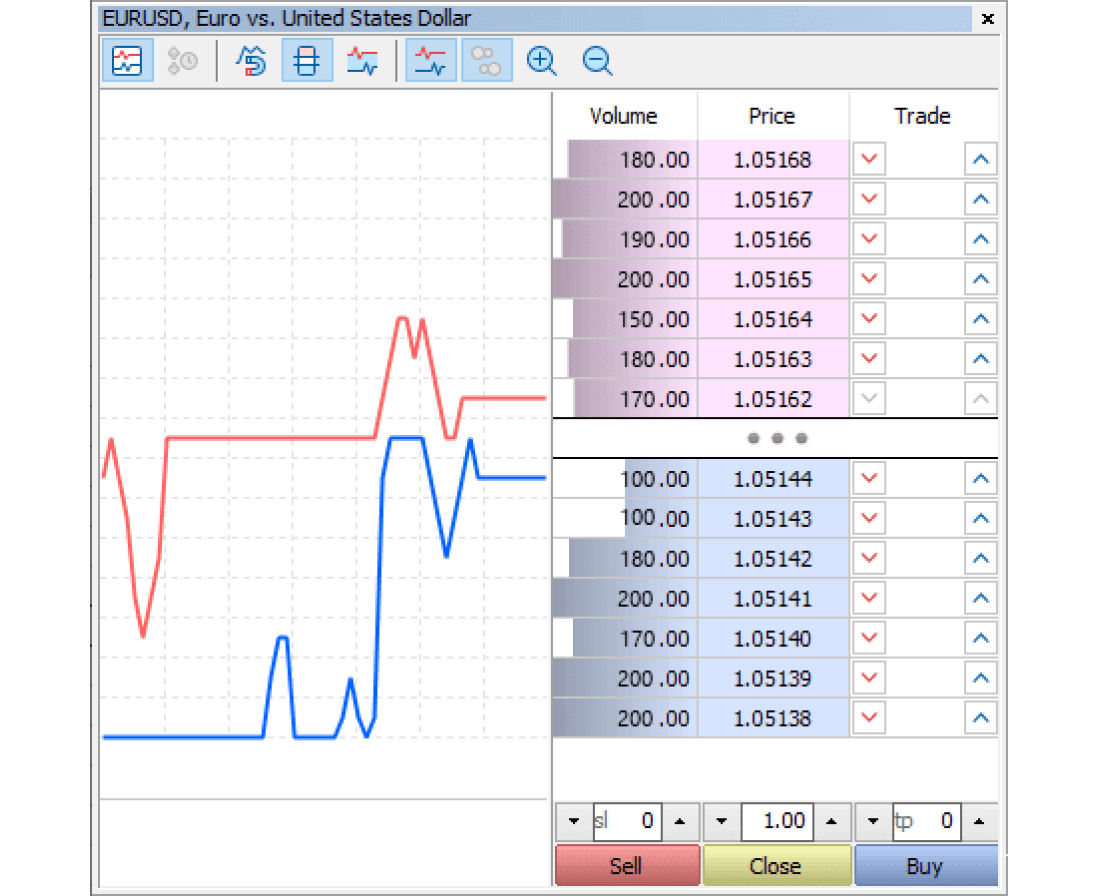Toggle the Depth of Market chart view icon

pyautogui.click(x=128, y=61)
